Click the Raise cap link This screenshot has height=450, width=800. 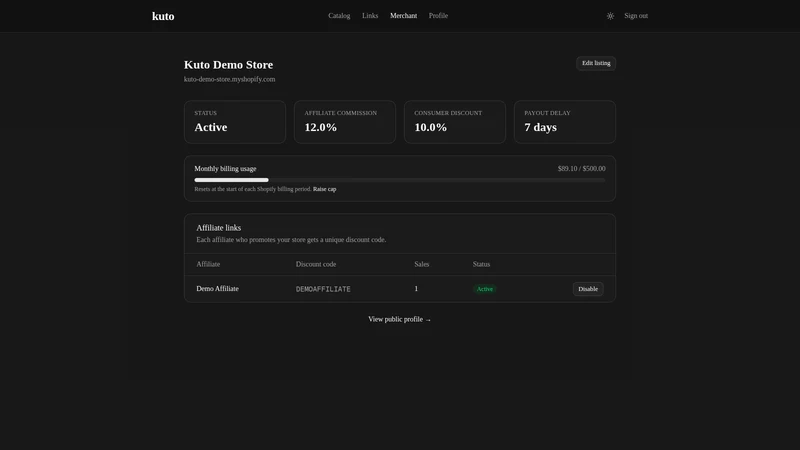tap(324, 189)
